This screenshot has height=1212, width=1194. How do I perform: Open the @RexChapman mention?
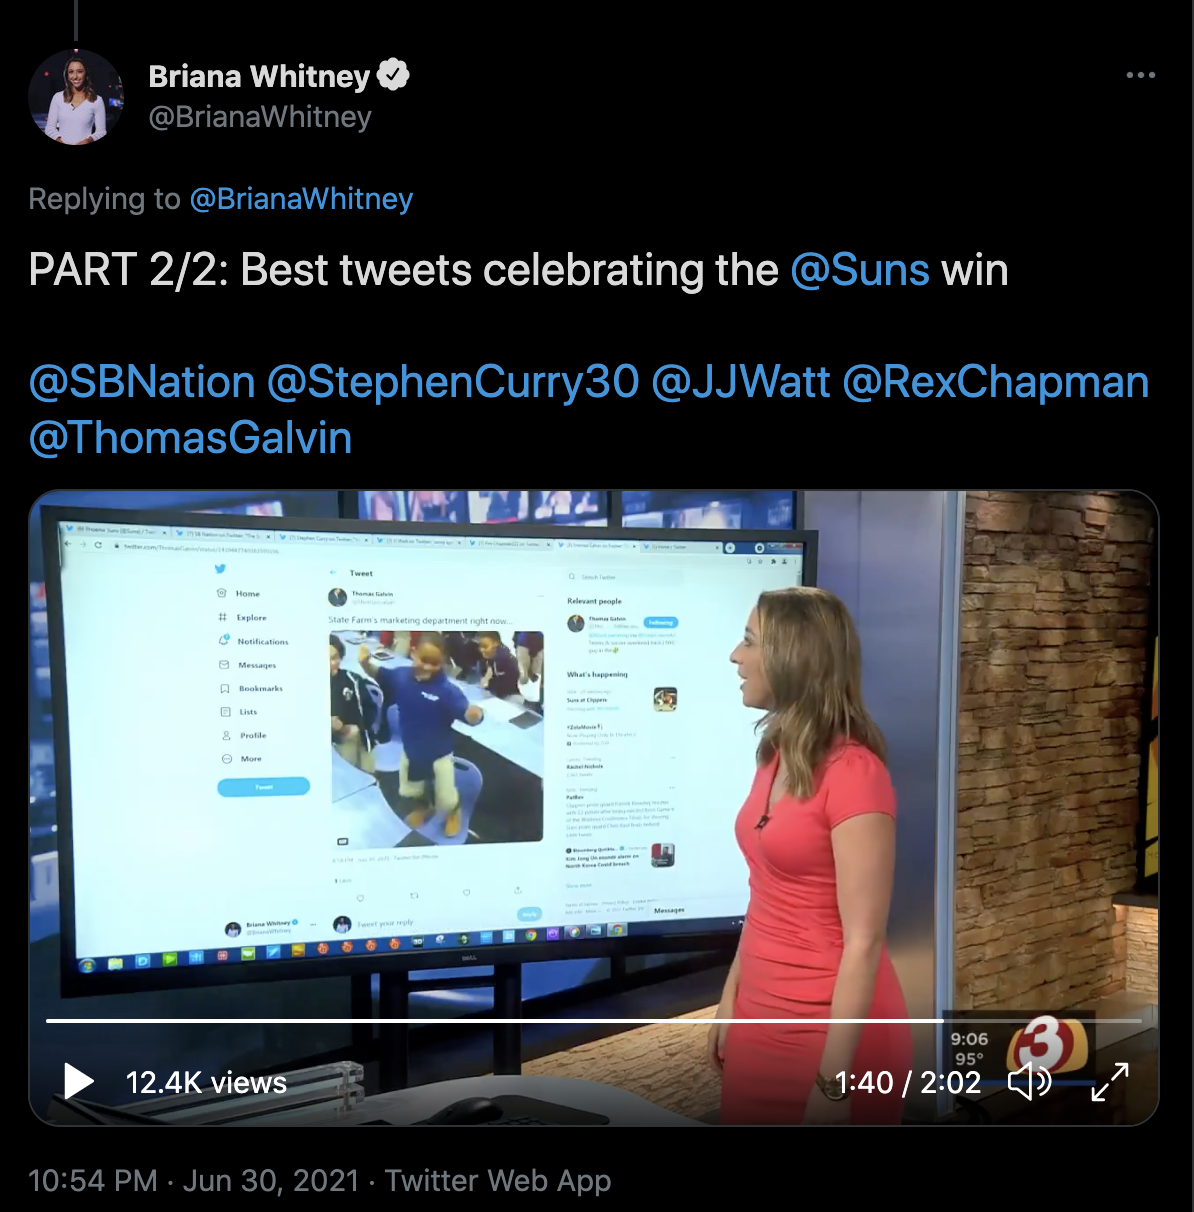pyautogui.click(x=996, y=382)
